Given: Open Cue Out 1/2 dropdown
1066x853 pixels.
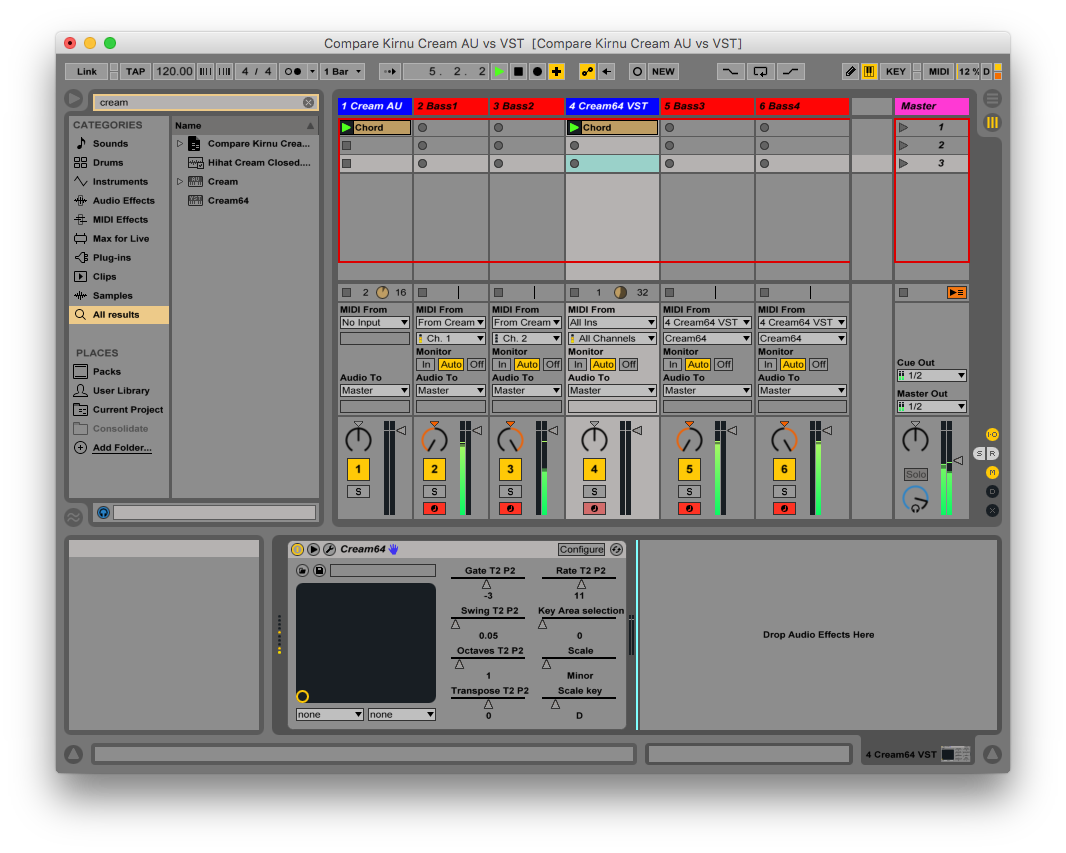Looking at the screenshot, I should tap(931, 375).
